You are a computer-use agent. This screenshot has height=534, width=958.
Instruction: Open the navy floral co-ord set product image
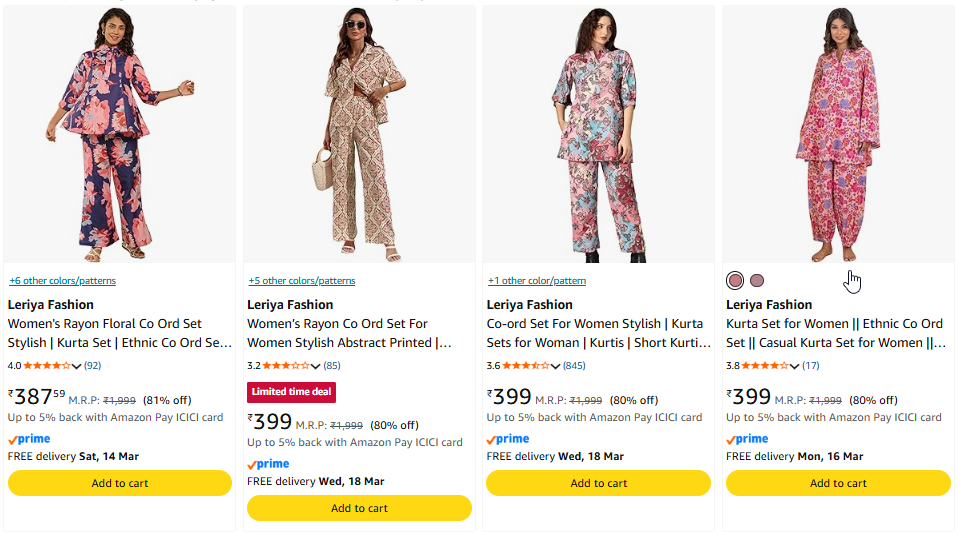pyautogui.click(x=120, y=135)
